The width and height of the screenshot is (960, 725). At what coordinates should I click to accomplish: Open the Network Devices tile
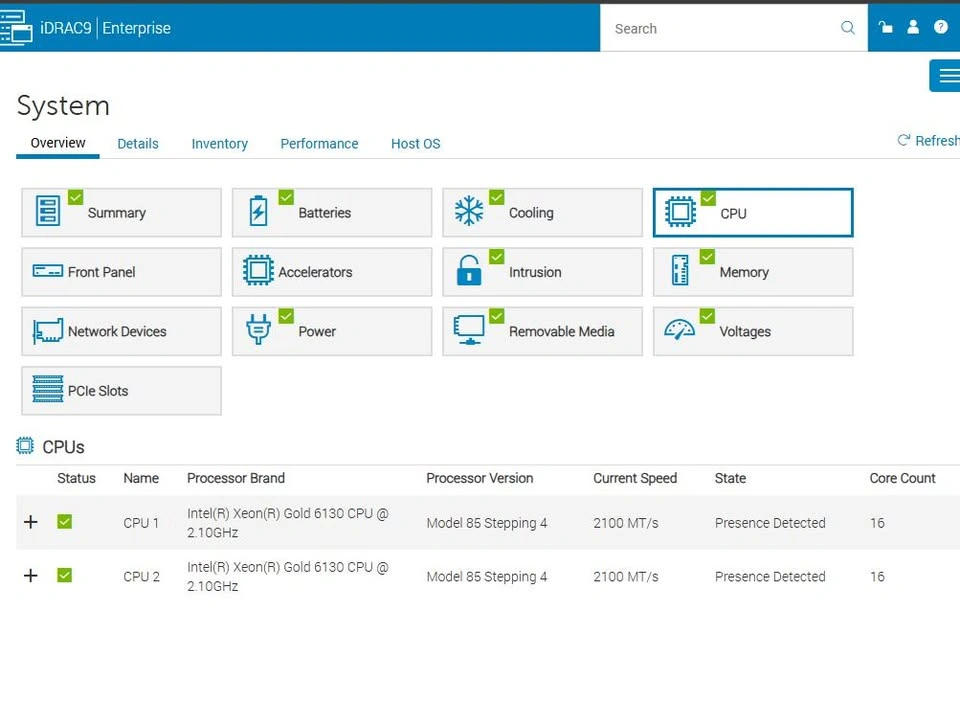(120, 331)
